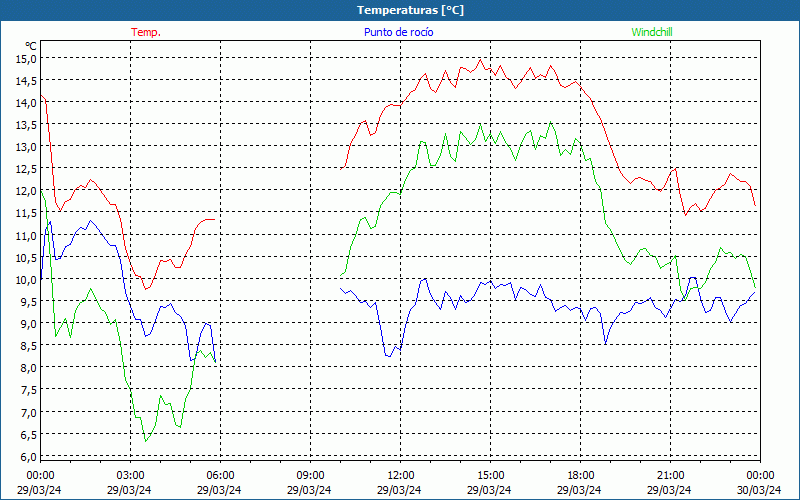Viewport: 800px width, 500px height.
Task: Click the 7,0 y-axis value
Action: coord(30,412)
